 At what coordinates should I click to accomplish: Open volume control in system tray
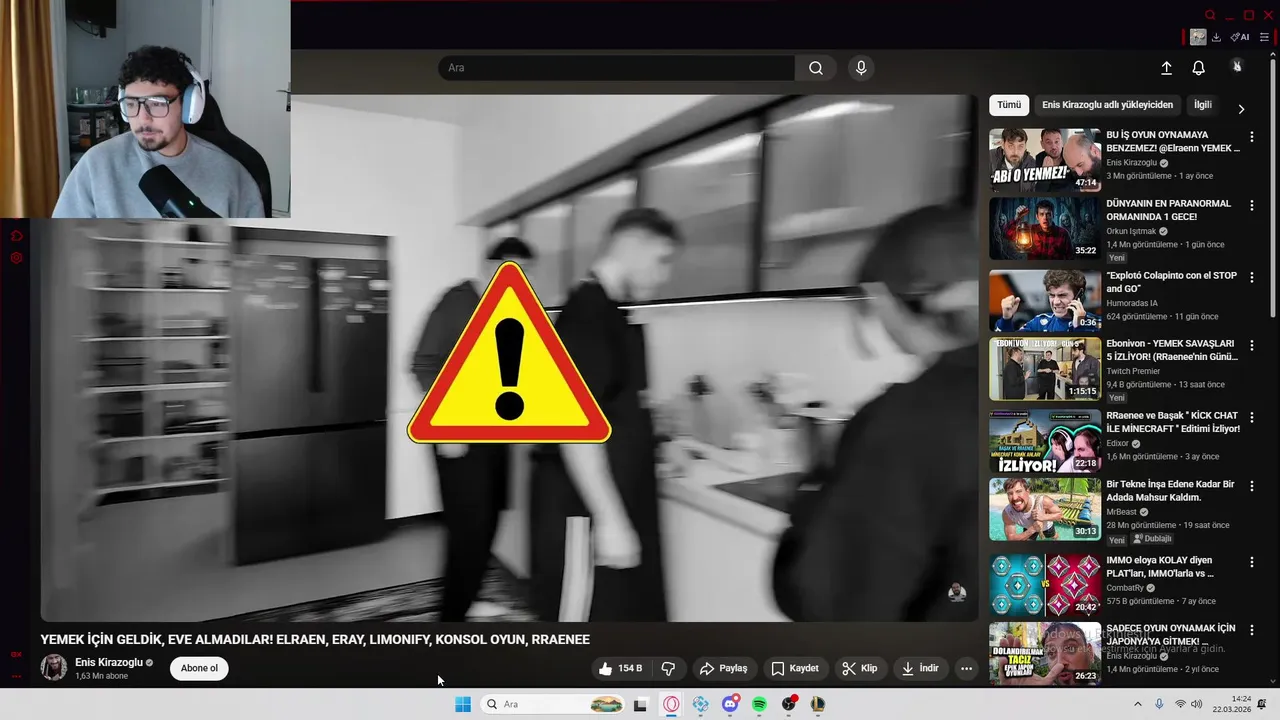point(1197,704)
